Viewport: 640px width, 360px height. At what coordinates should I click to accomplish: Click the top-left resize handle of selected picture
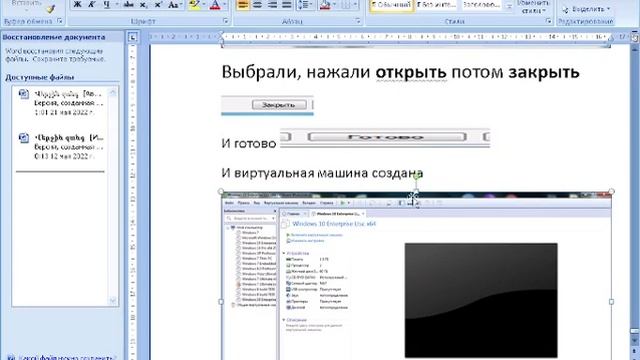221,191
